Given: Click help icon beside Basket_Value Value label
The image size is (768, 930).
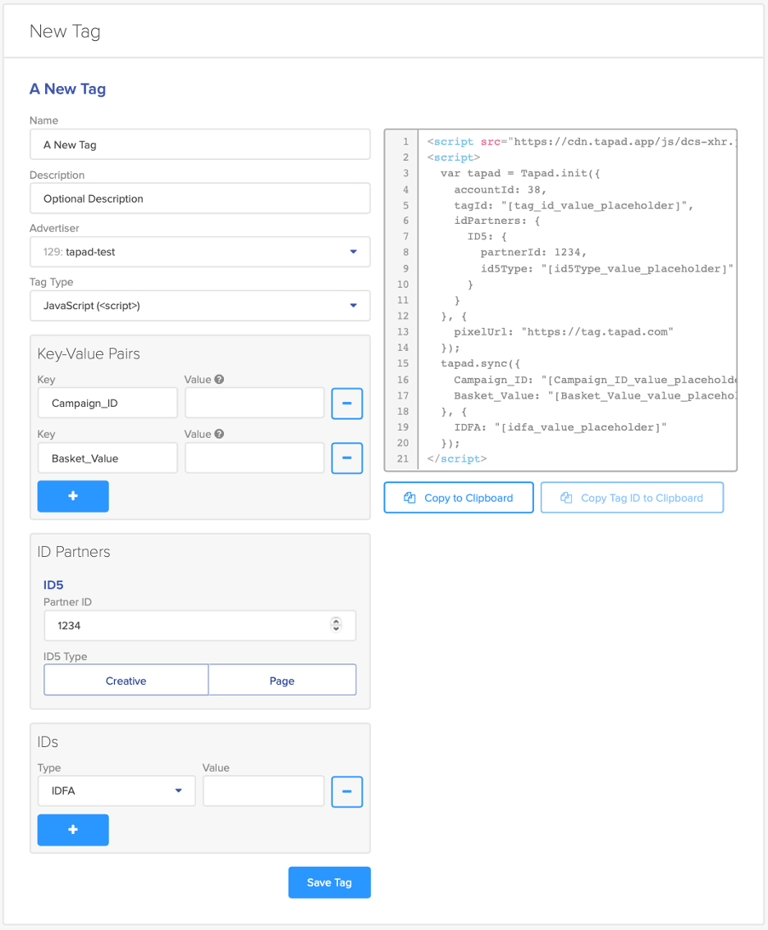Looking at the screenshot, I should (x=219, y=434).
